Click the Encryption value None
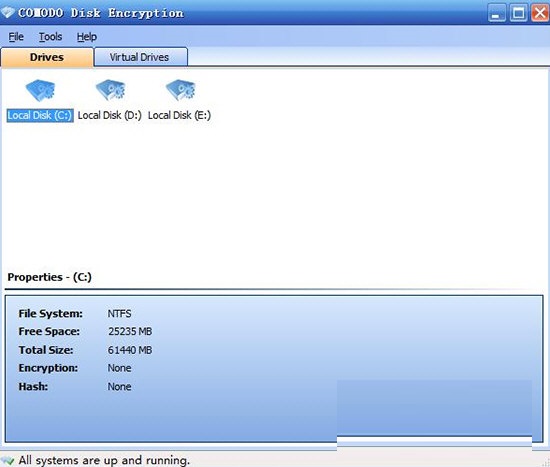 point(119,368)
